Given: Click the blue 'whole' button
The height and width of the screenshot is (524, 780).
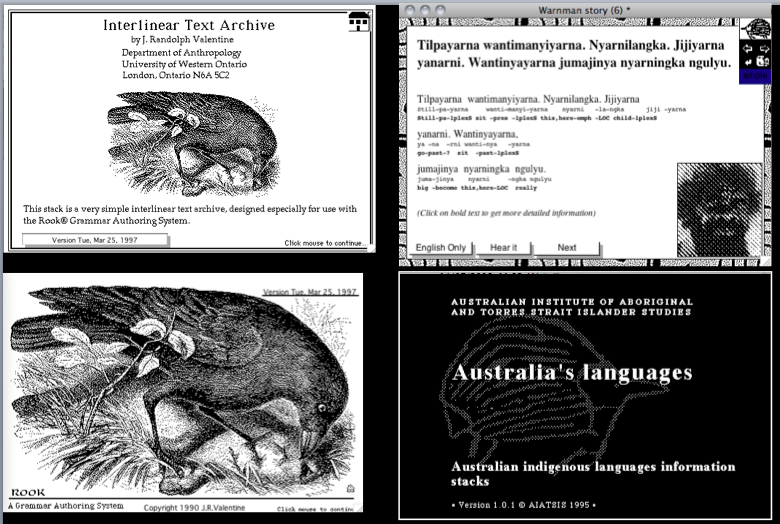Looking at the screenshot, I should (x=755, y=76).
